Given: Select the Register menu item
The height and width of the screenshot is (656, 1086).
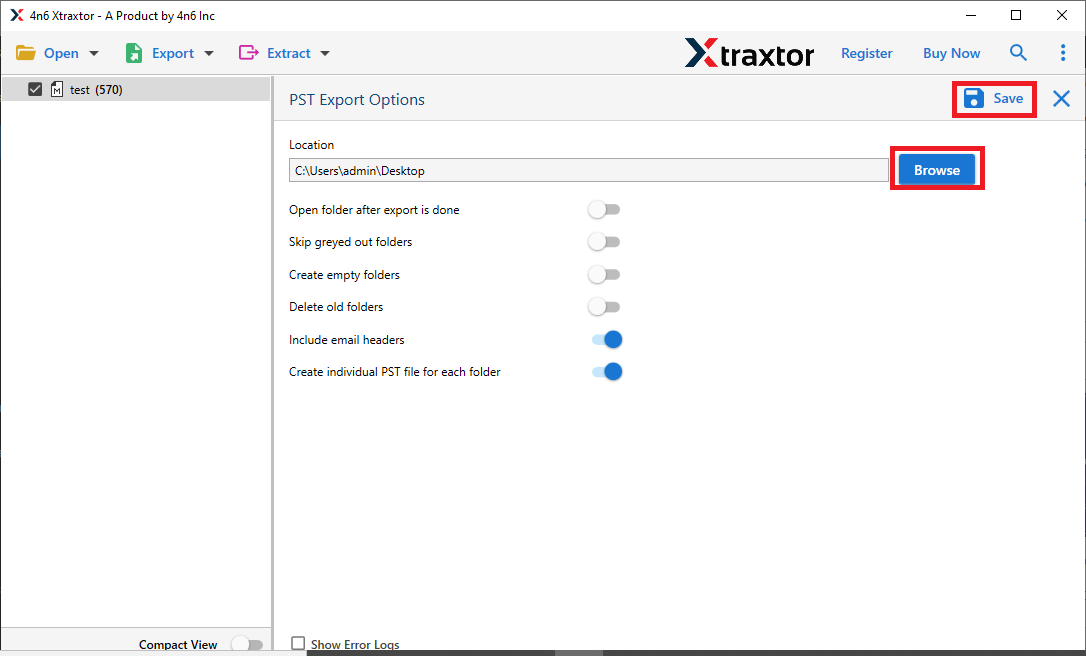Looking at the screenshot, I should point(866,52).
